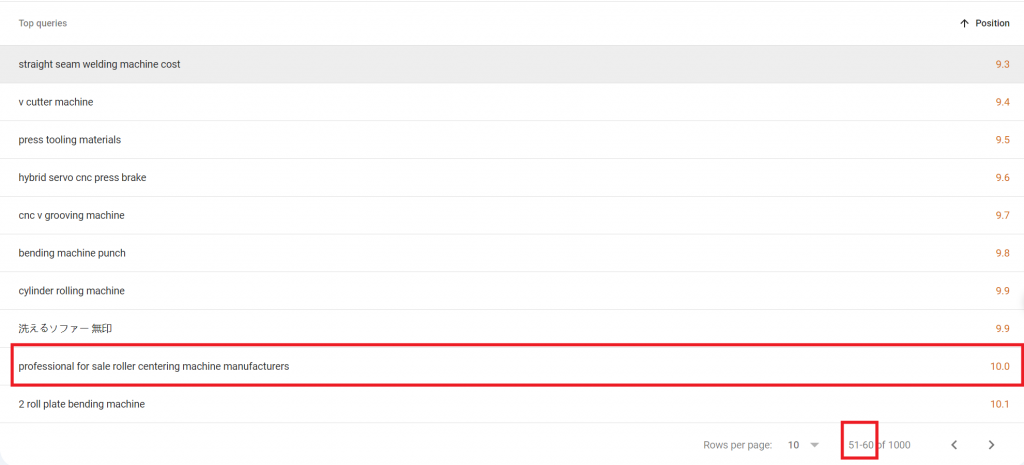Viewport: 1024px width, 465px height.
Task: Click the Japanese query row 洗えるソファー 無印
Action: pyautogui.click(x=512, y=329)
